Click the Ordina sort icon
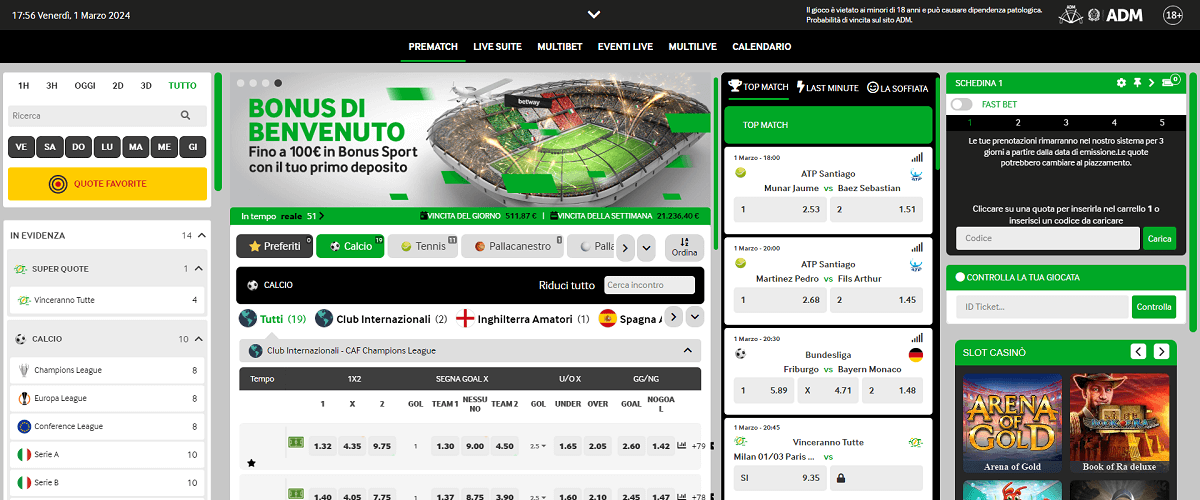This screenshot has width=1200, height=500. pyautogui.click(x=684, y=241)
